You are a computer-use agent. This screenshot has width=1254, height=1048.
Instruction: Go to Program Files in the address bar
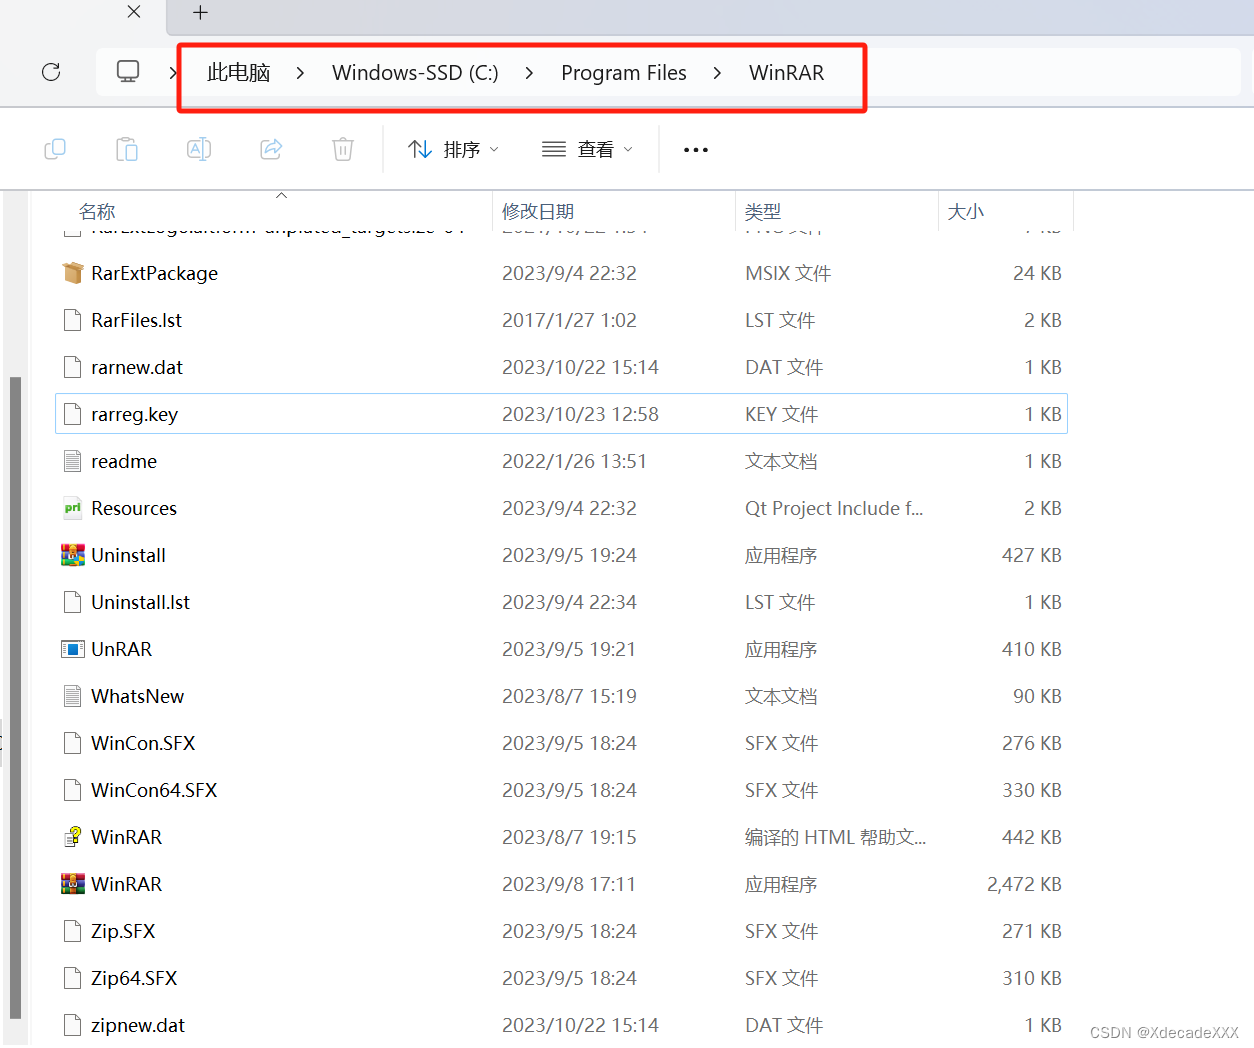click(624, 73)
